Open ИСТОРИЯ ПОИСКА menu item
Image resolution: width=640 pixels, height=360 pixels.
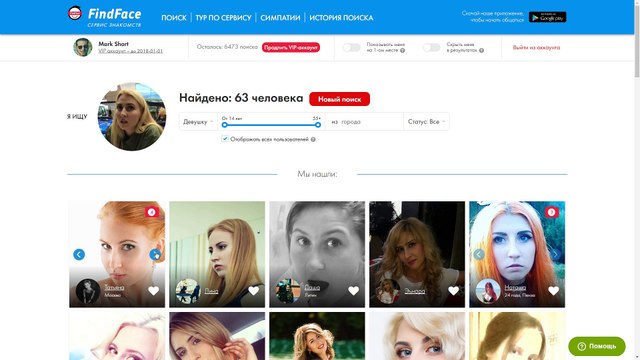coord(341,18)
